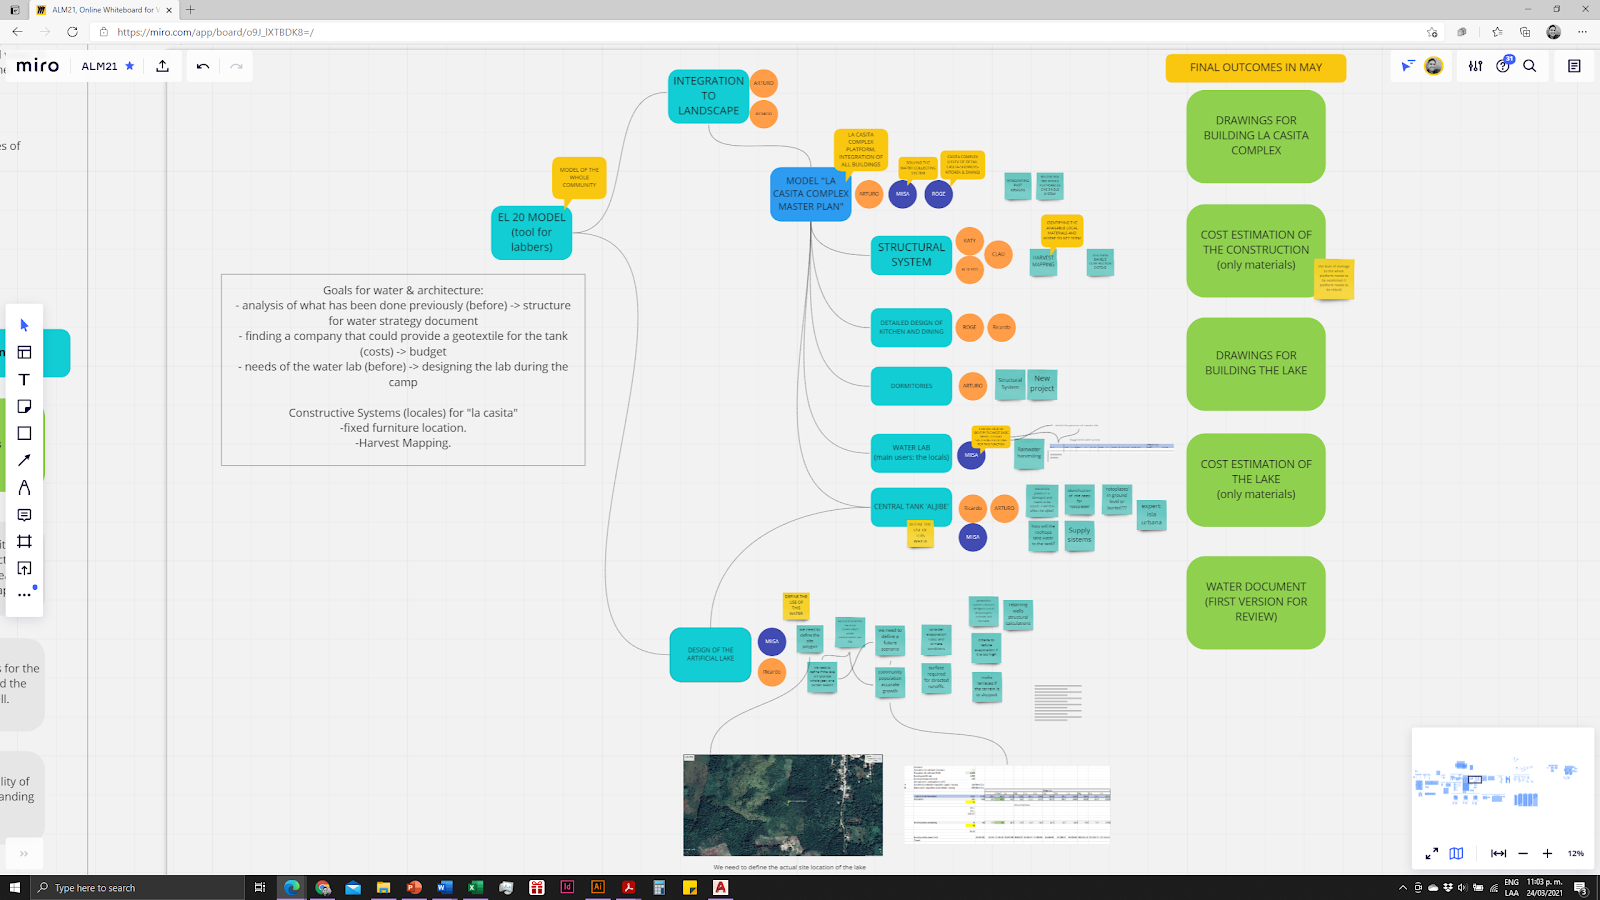Expand the collapsed bottom-left panel chevrons
Screen dimensions: 1600x900
tap(24, 853)
